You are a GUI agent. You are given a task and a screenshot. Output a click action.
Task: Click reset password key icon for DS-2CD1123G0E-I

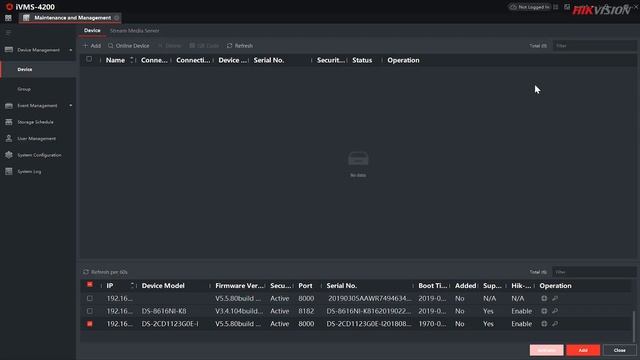[x=555, y=324]
